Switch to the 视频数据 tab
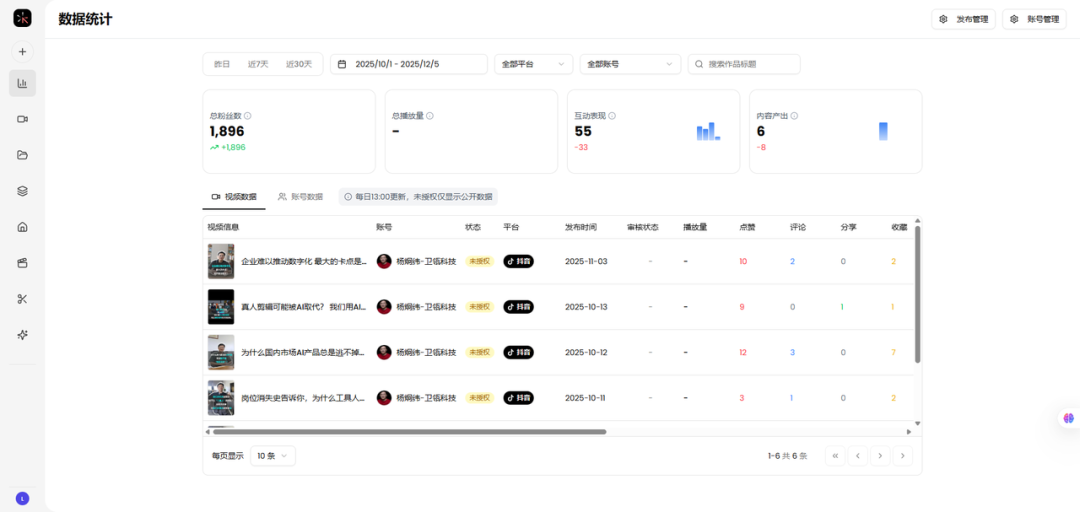The width and height of the screenshot is (1080, 512). [x=233, y=196]
